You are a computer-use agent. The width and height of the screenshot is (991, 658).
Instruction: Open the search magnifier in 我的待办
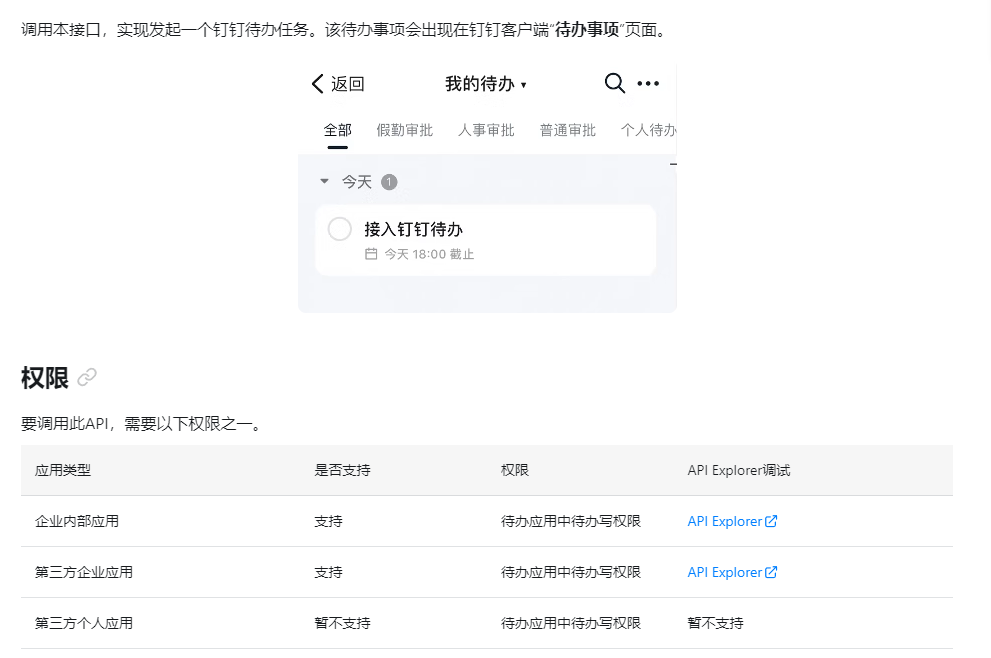(614, 83)
